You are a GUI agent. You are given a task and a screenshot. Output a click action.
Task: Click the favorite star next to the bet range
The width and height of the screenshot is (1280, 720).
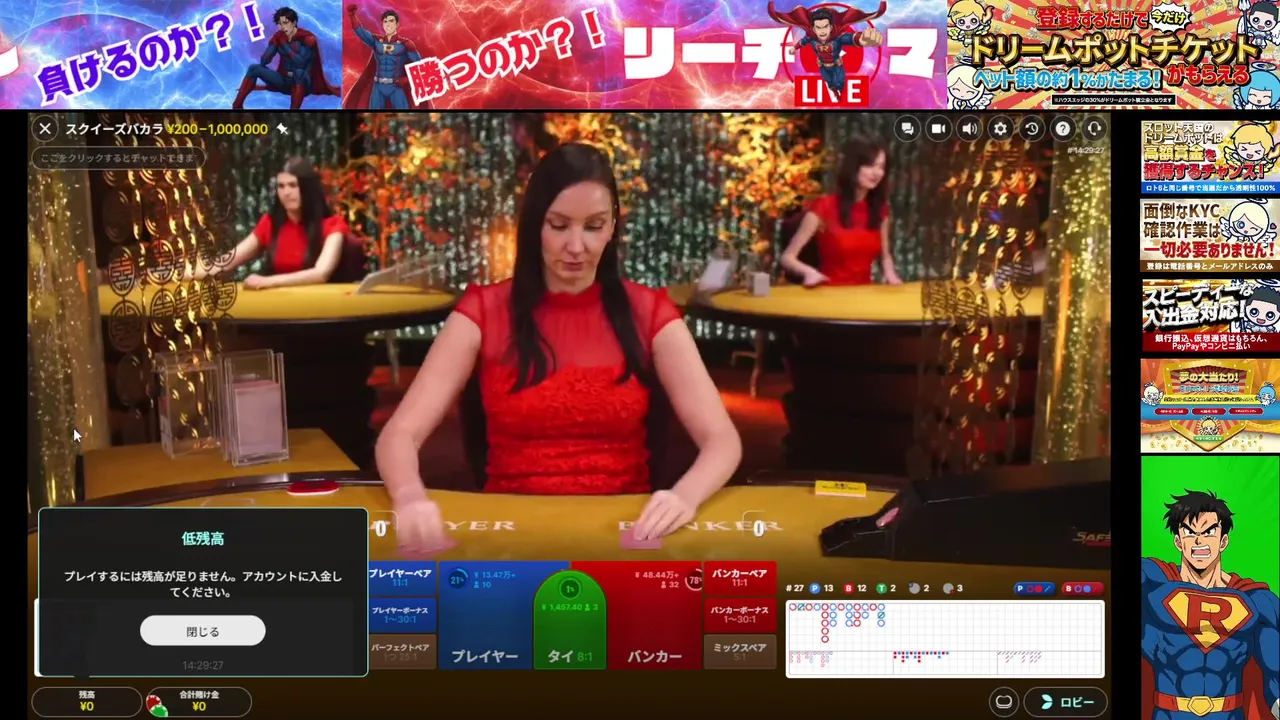tap(283, 129)
